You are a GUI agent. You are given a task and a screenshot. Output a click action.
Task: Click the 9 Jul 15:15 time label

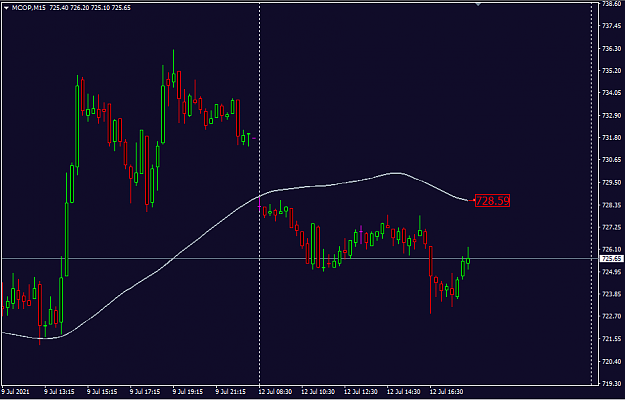point(102,392)
